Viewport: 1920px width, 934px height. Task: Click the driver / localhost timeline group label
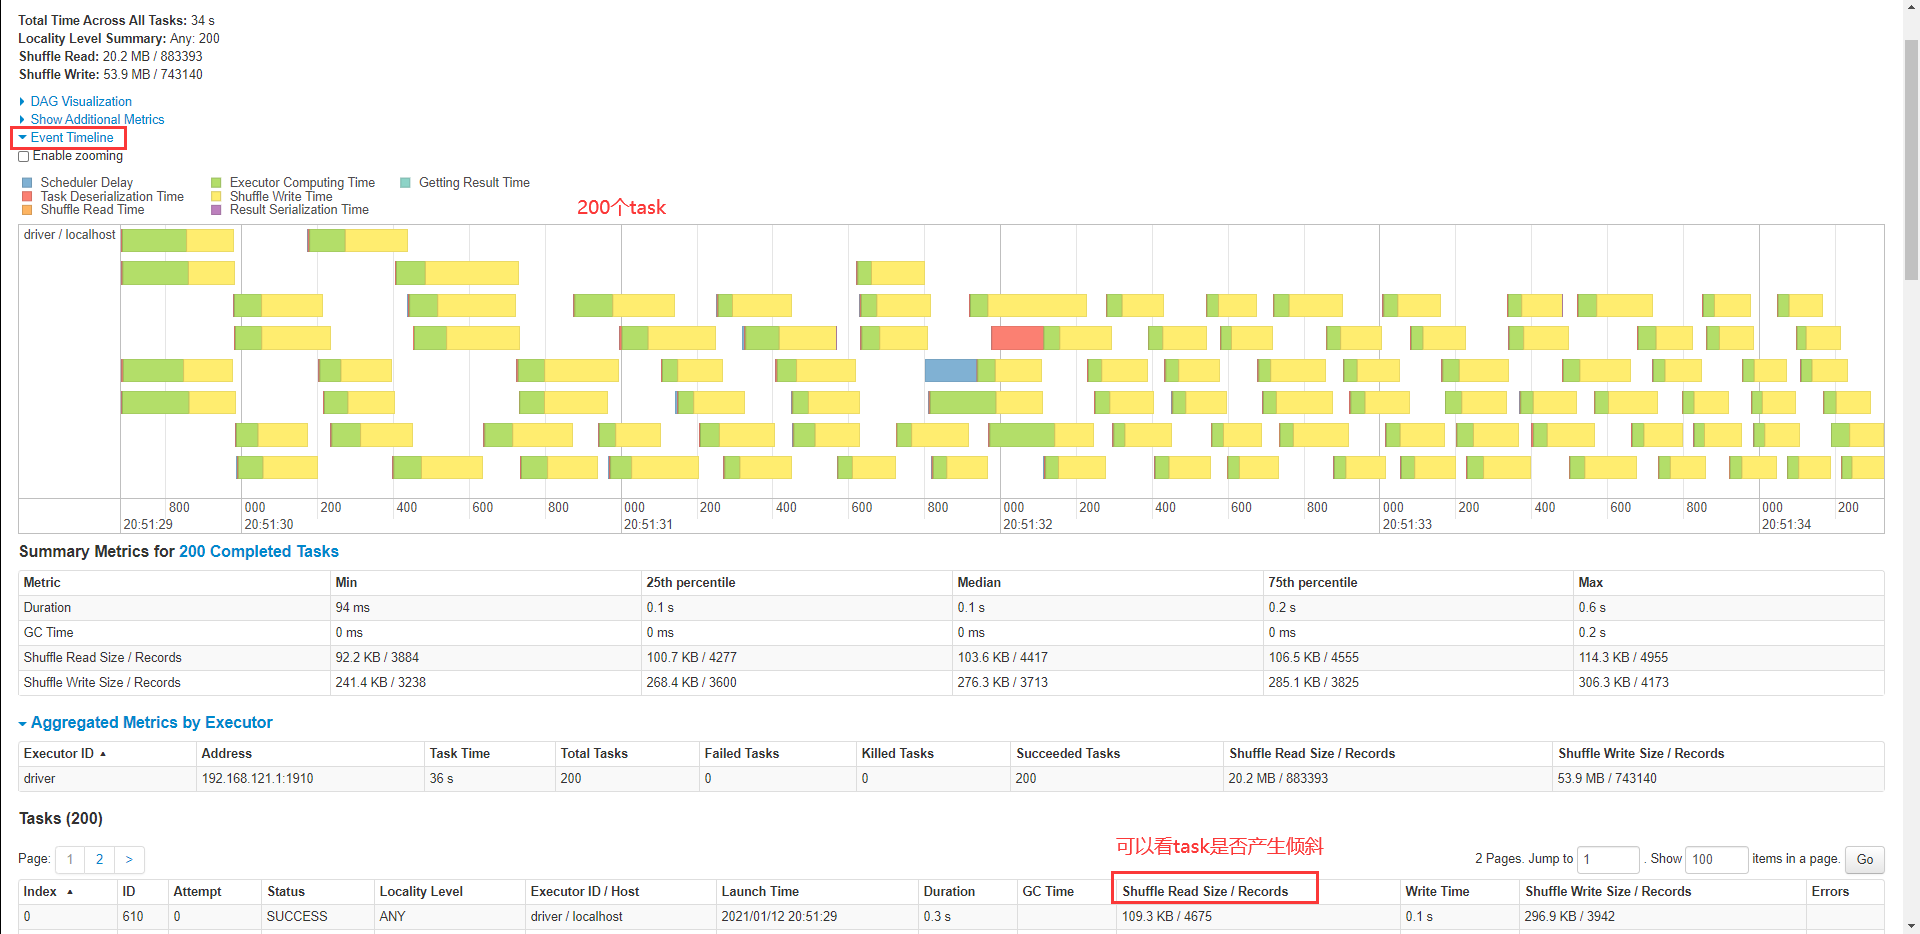70,235
